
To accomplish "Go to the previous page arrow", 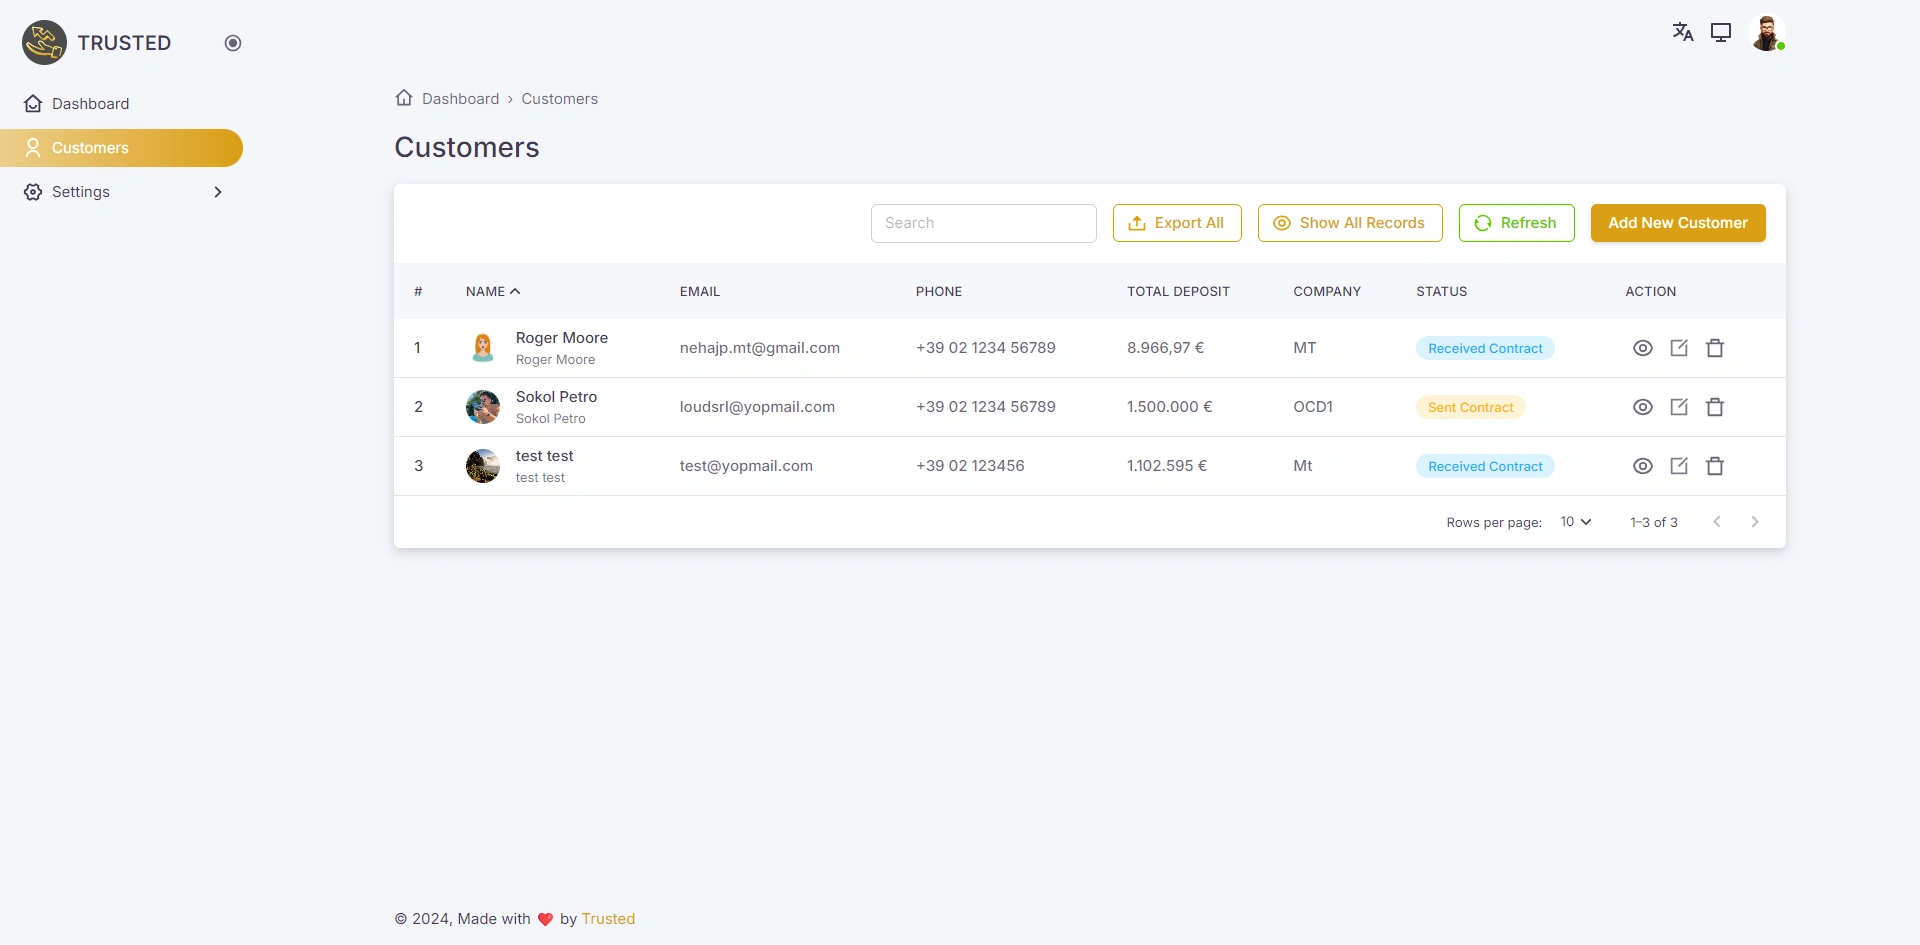I will (x=1717, y=522).
